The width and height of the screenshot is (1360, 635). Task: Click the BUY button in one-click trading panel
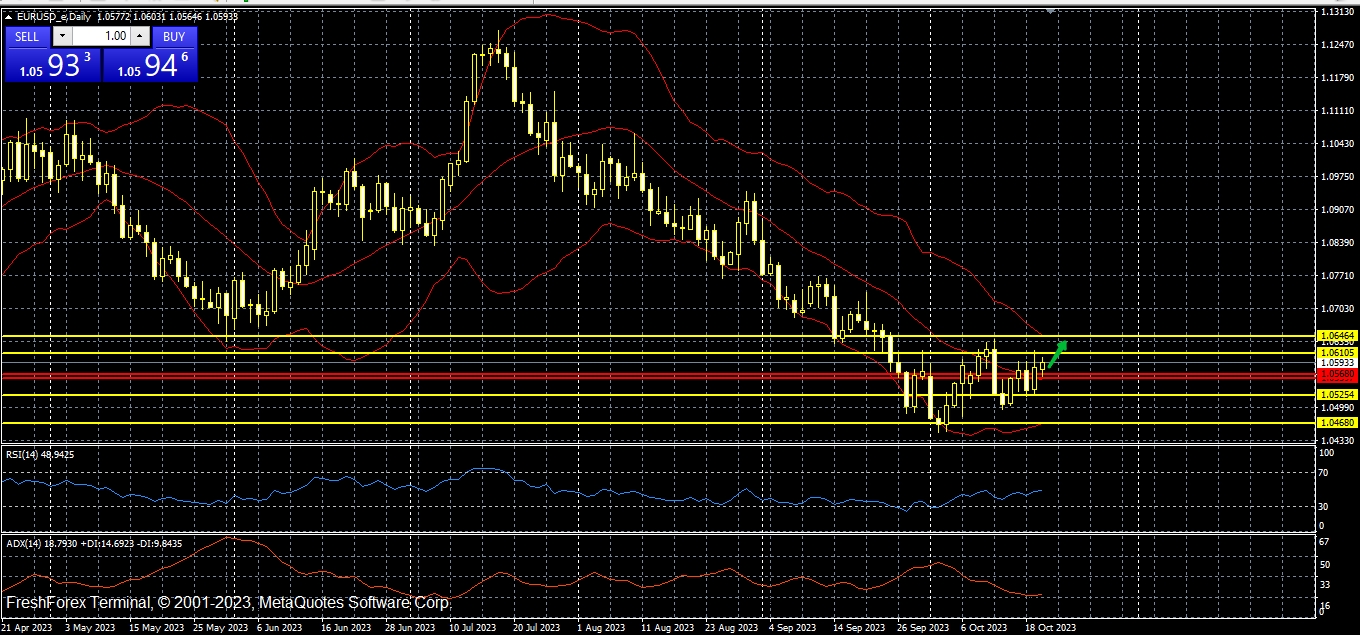(x=174, y=36)
